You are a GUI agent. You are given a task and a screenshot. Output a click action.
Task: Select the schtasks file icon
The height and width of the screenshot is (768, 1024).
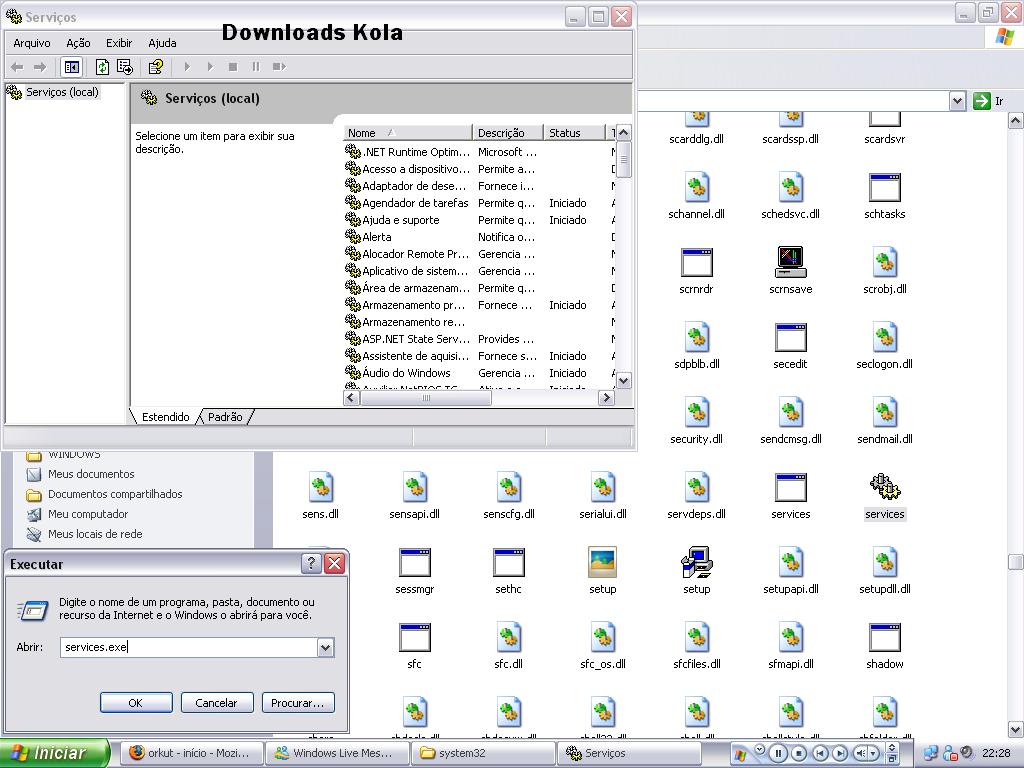(x=884, y=187)
